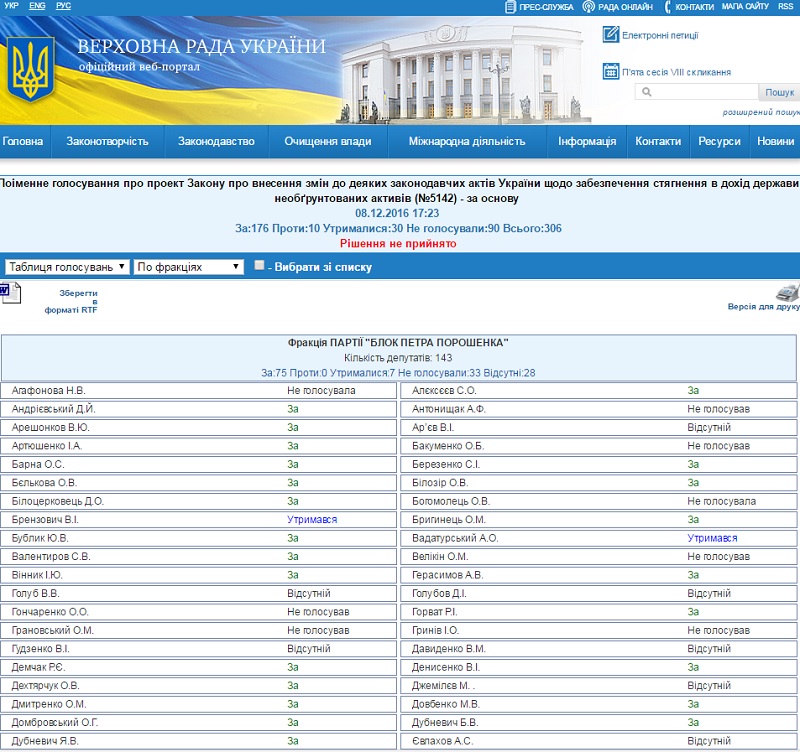Click the РАДА ОНЛАЙН broadcast icon
The width and height of the screenshot is (800, 752).
tap(589, 7)
